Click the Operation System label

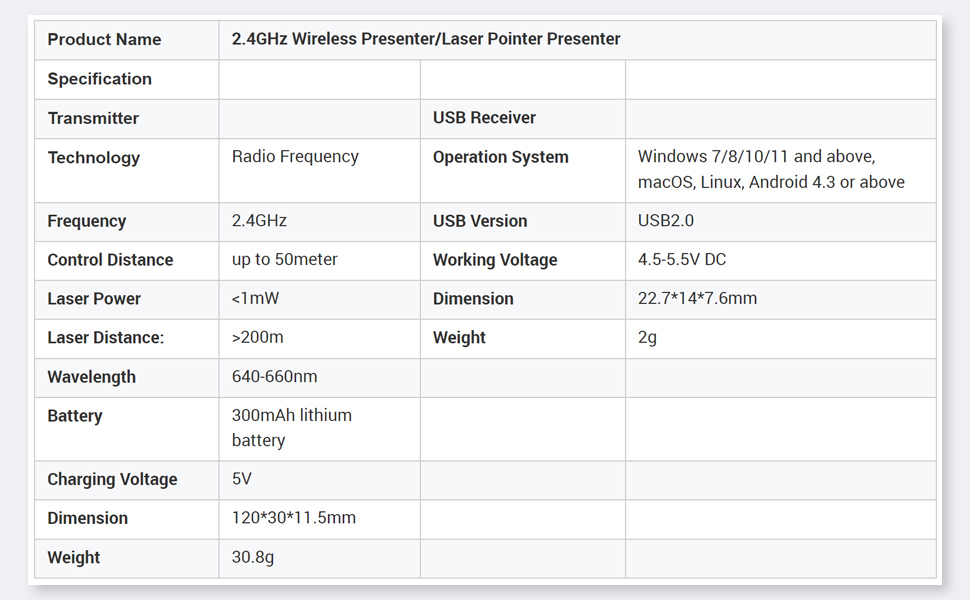click(500, 157)
